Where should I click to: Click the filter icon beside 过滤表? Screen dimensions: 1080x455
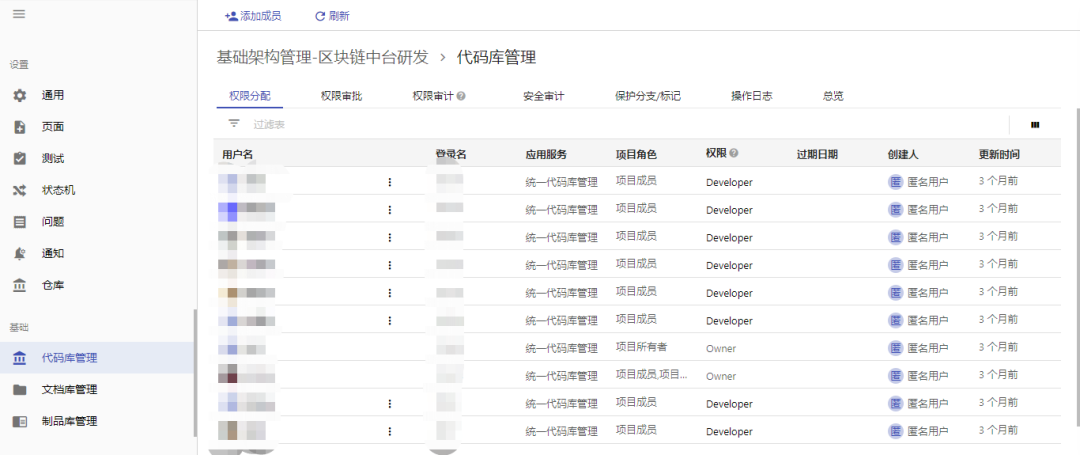click(234, 124)
